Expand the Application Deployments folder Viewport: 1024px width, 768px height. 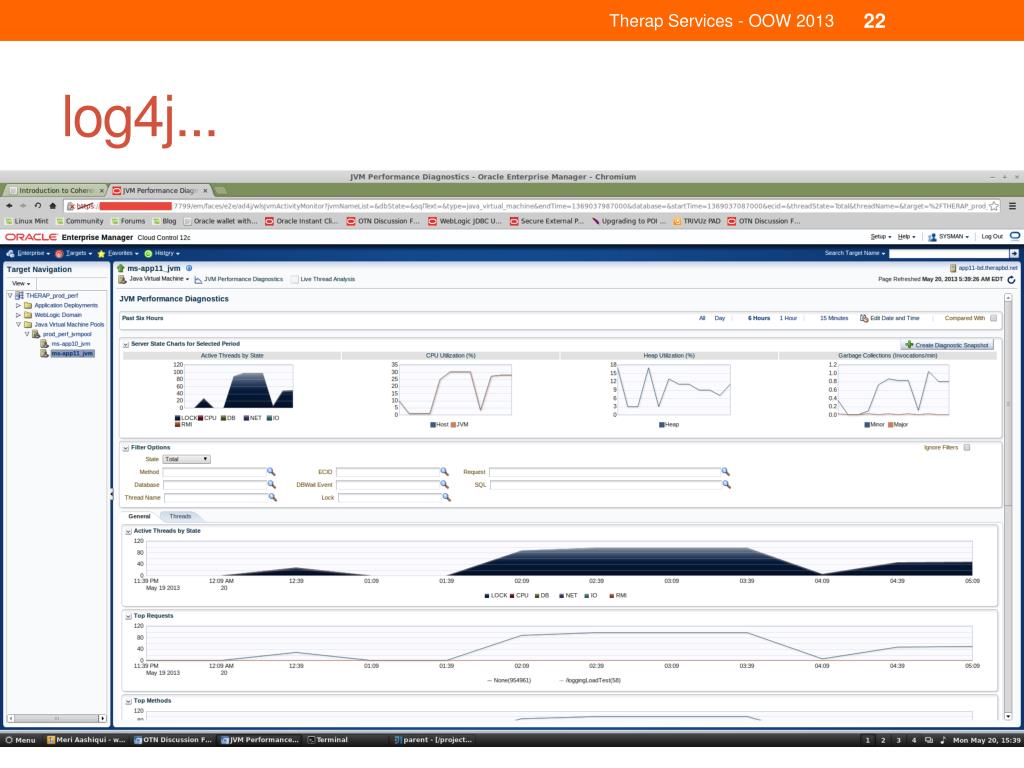point(18,306)
